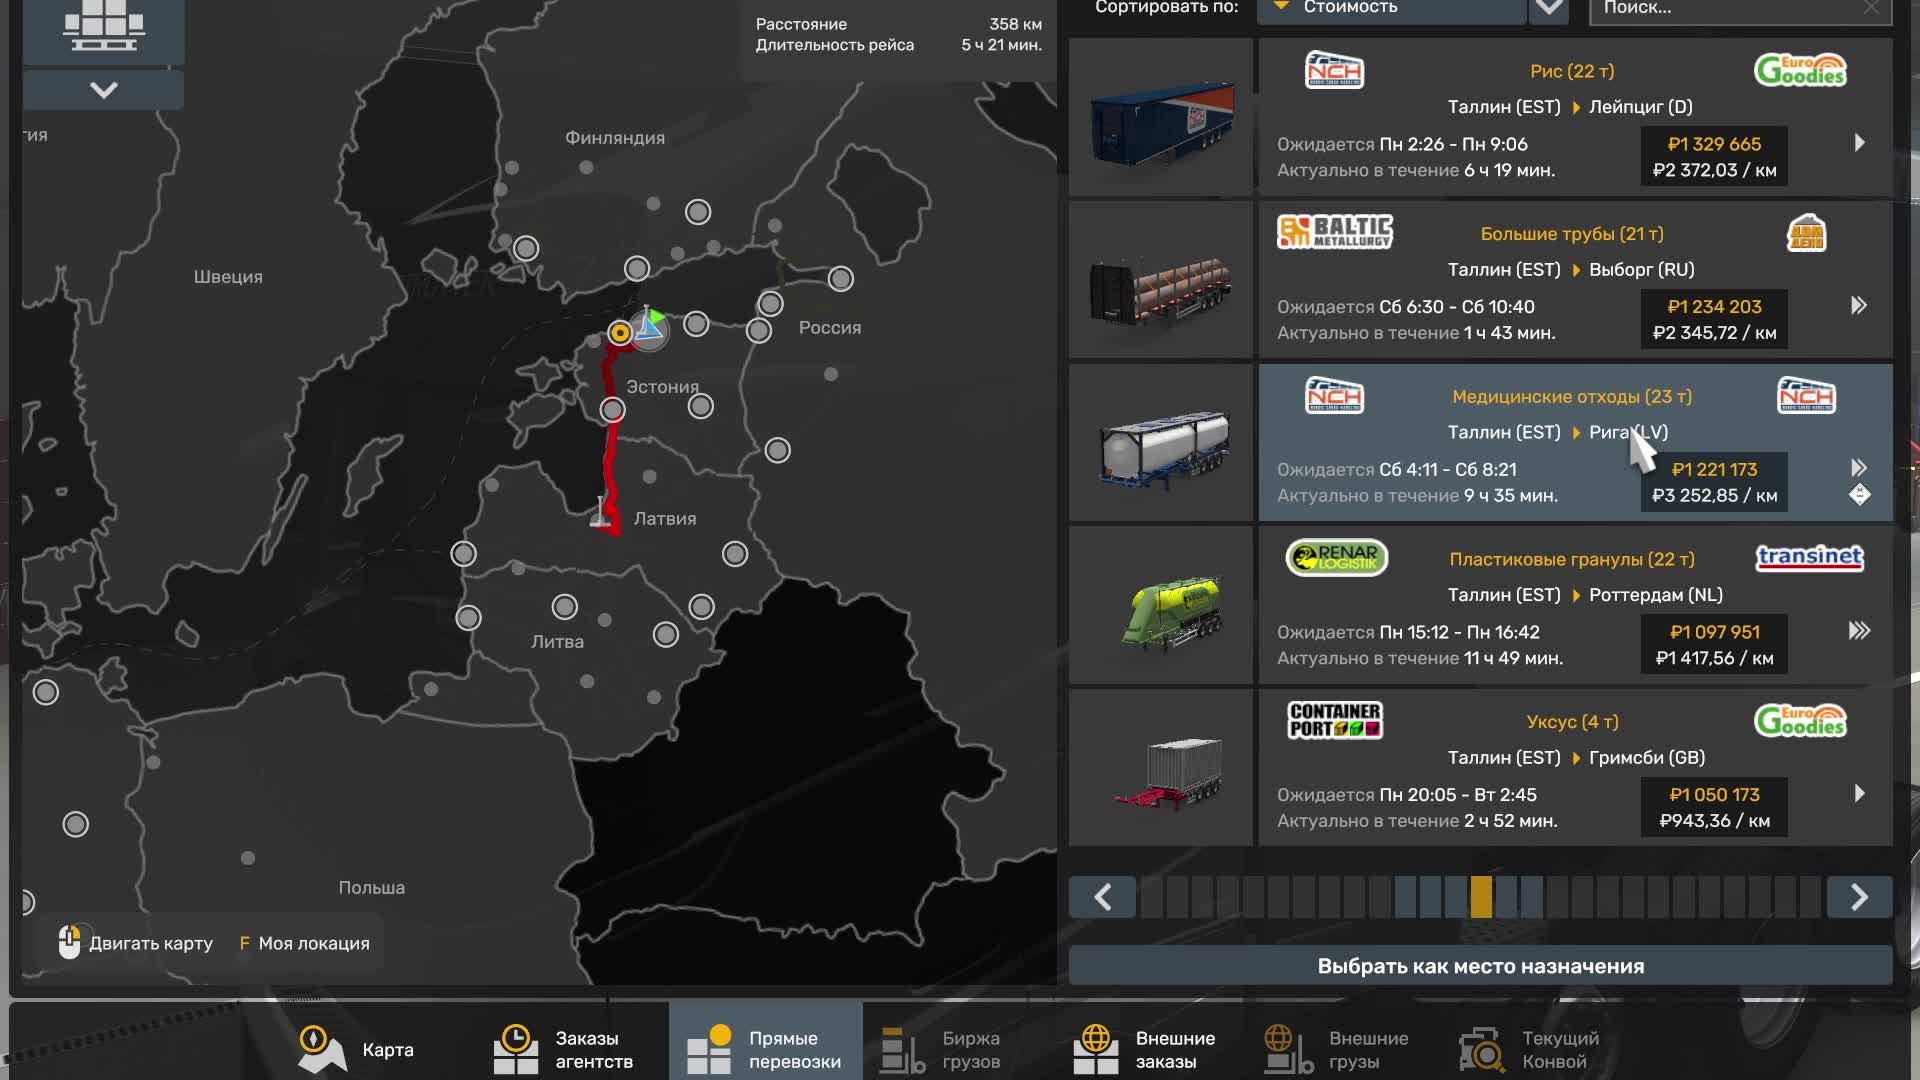Screen dimensions: 1920x1080
Task: Click the cargo pallet icon at top-left
Action: 103,26
